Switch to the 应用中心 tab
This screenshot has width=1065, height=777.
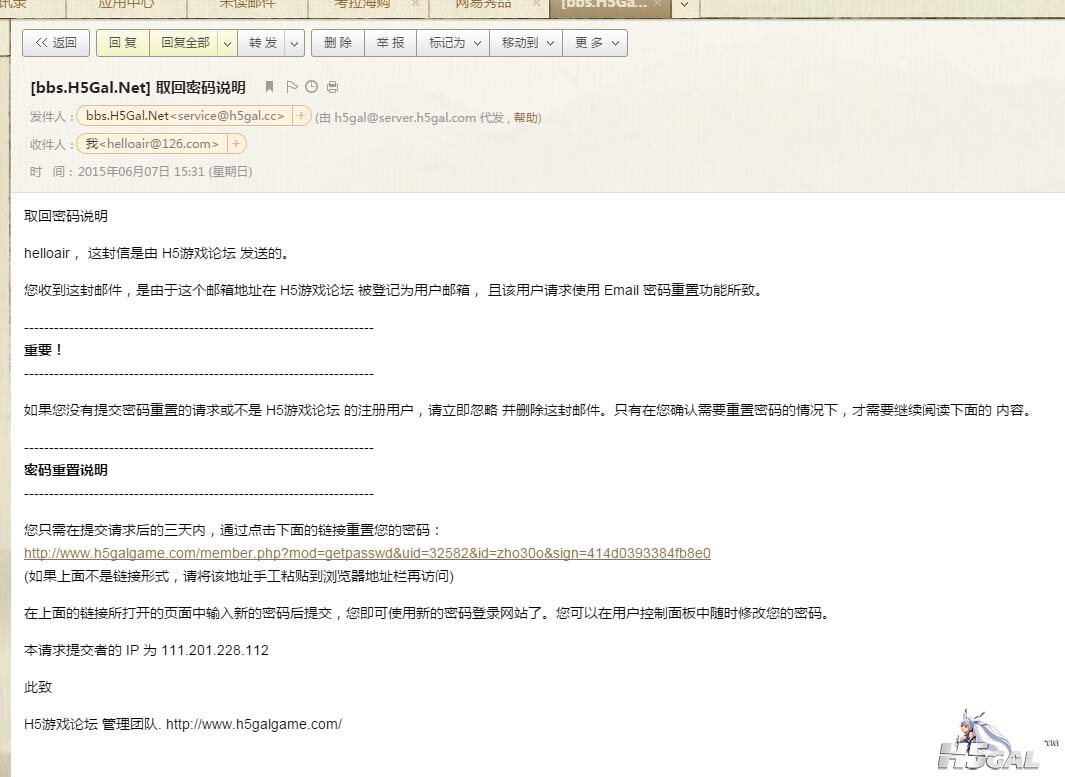click(x=125, y=4)
